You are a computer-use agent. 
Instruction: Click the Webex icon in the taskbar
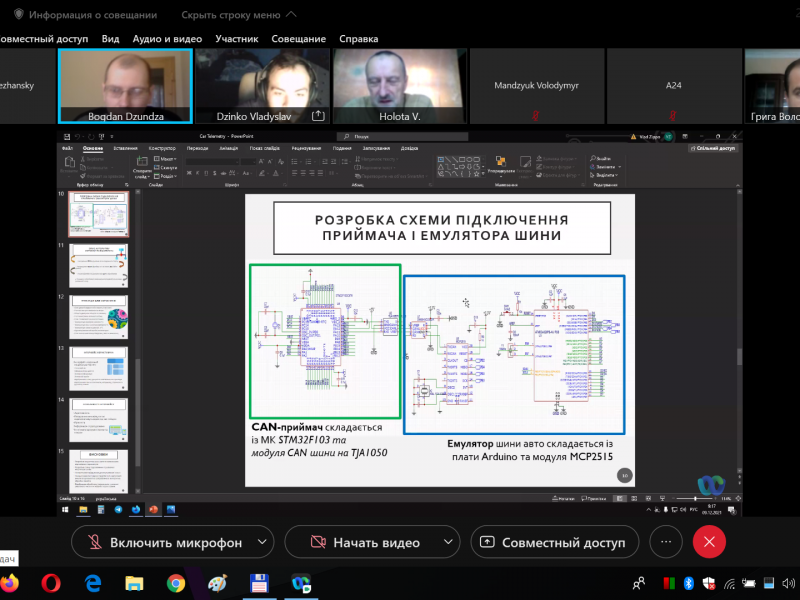coord(300,582)
